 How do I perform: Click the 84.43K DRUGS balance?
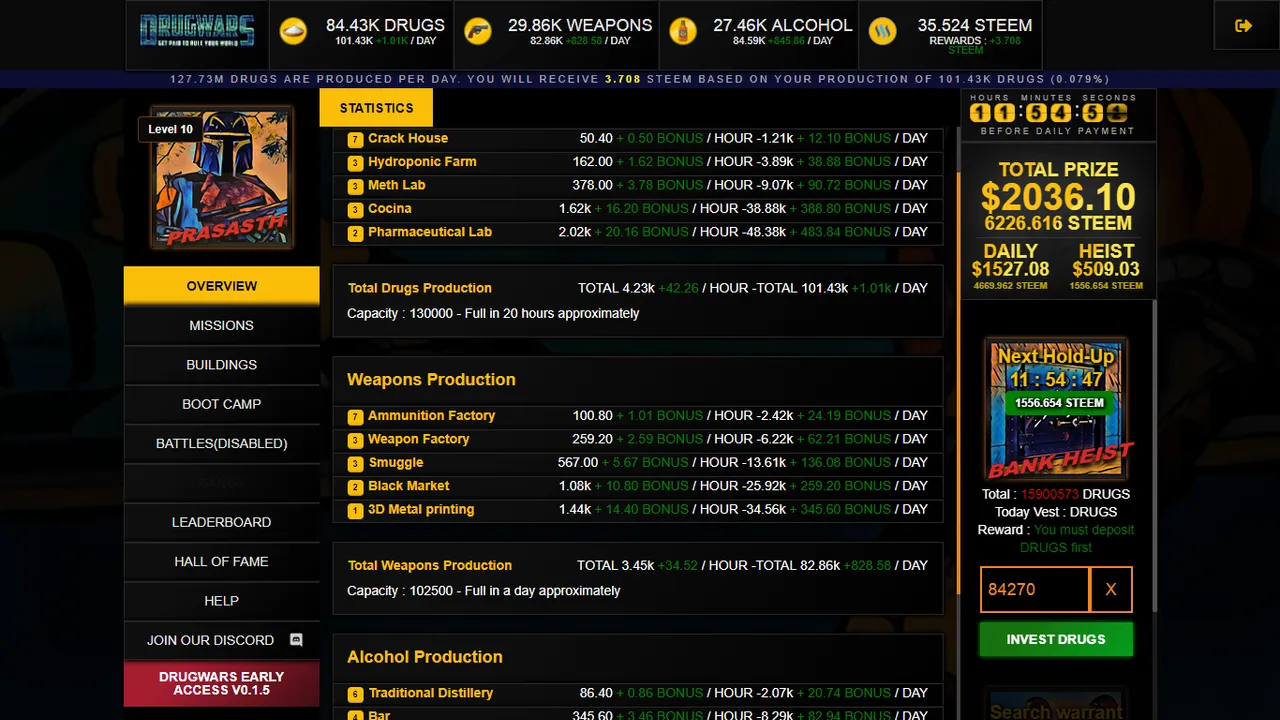[385, 25]
